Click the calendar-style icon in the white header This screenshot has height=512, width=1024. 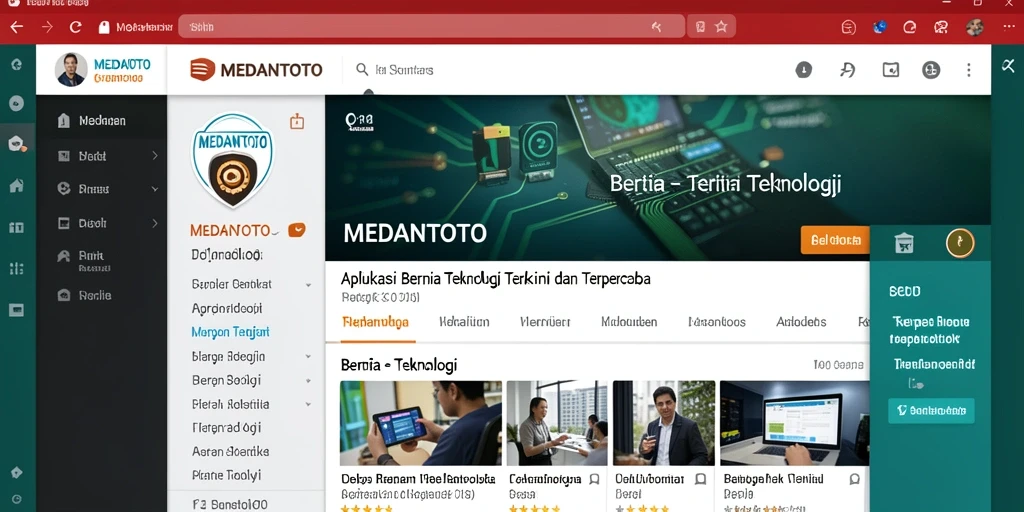pos(891,70)
